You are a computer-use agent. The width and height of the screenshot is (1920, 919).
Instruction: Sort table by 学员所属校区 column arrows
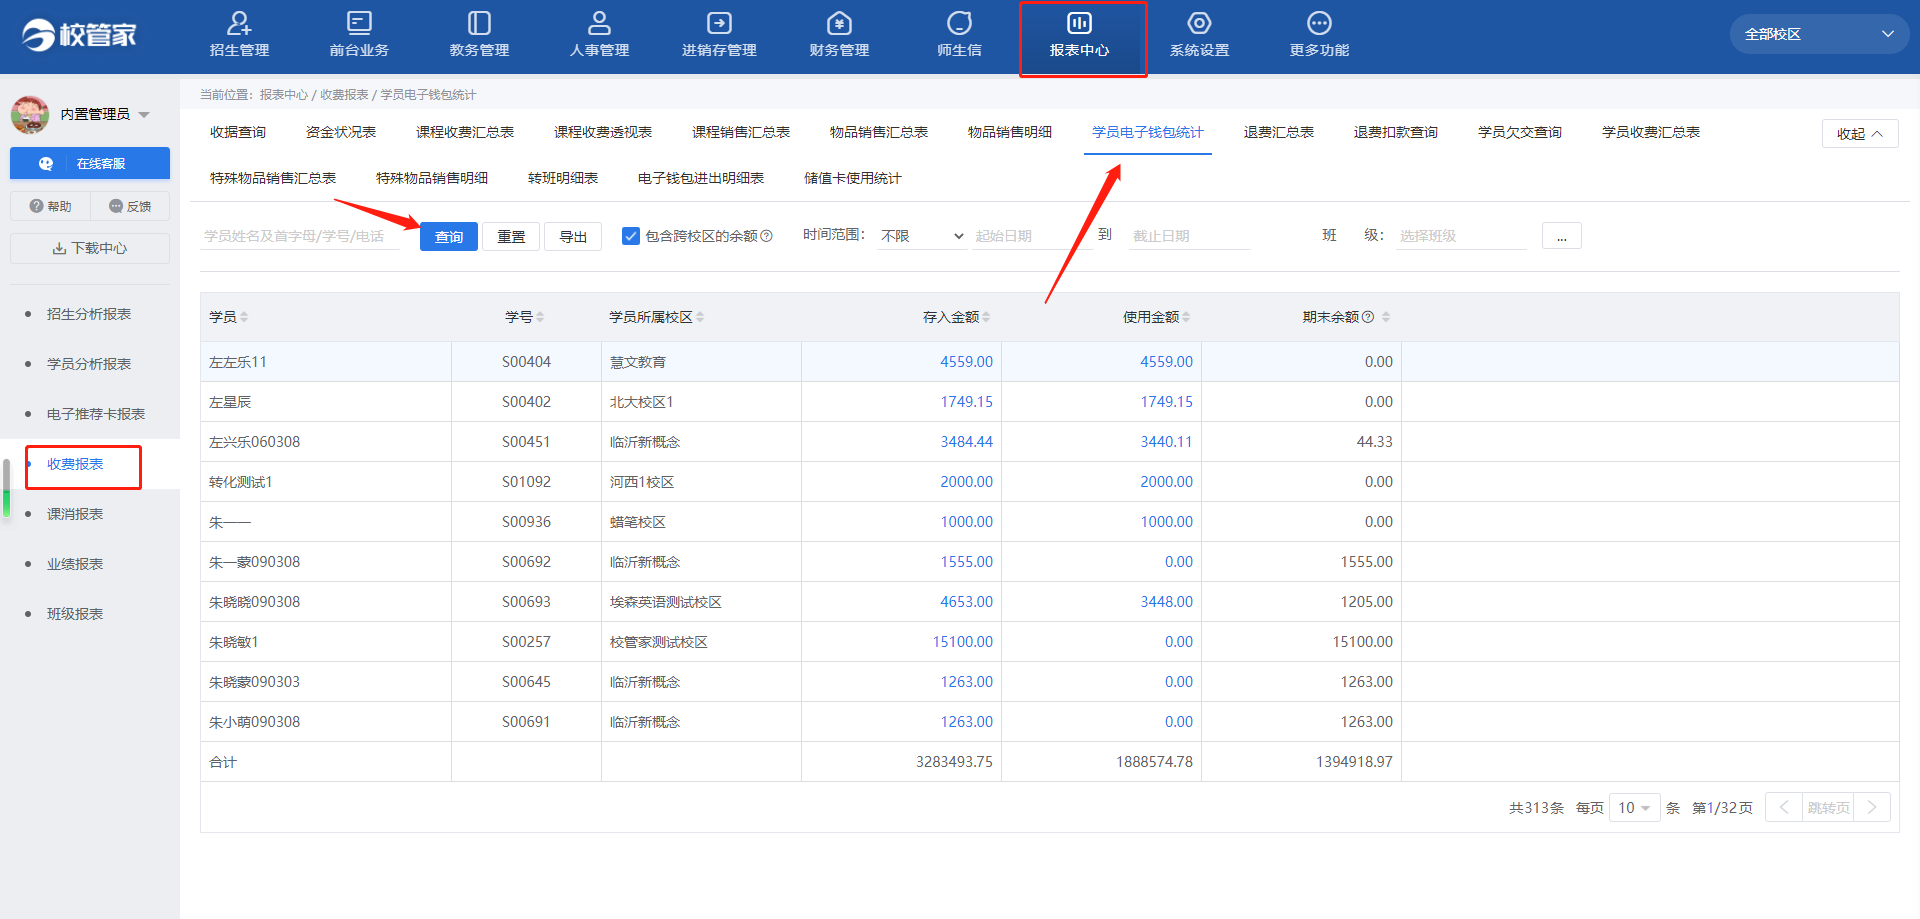coord(700,317)
